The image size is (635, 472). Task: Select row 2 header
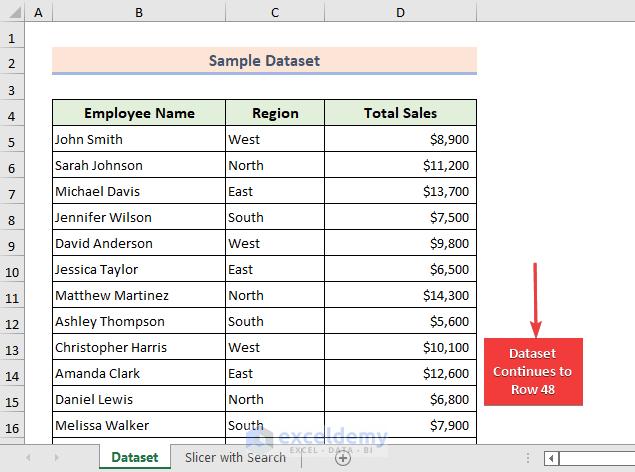coord(12,63)
